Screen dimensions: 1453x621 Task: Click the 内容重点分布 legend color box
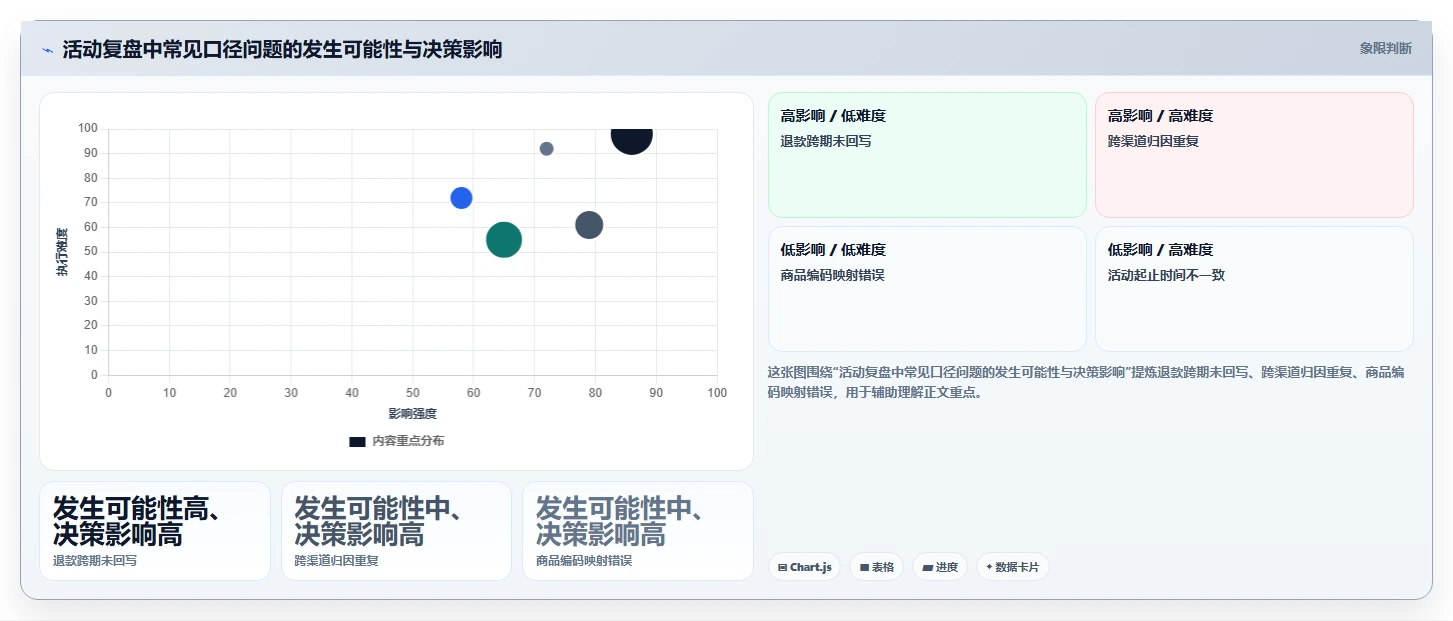pos(357,441)
